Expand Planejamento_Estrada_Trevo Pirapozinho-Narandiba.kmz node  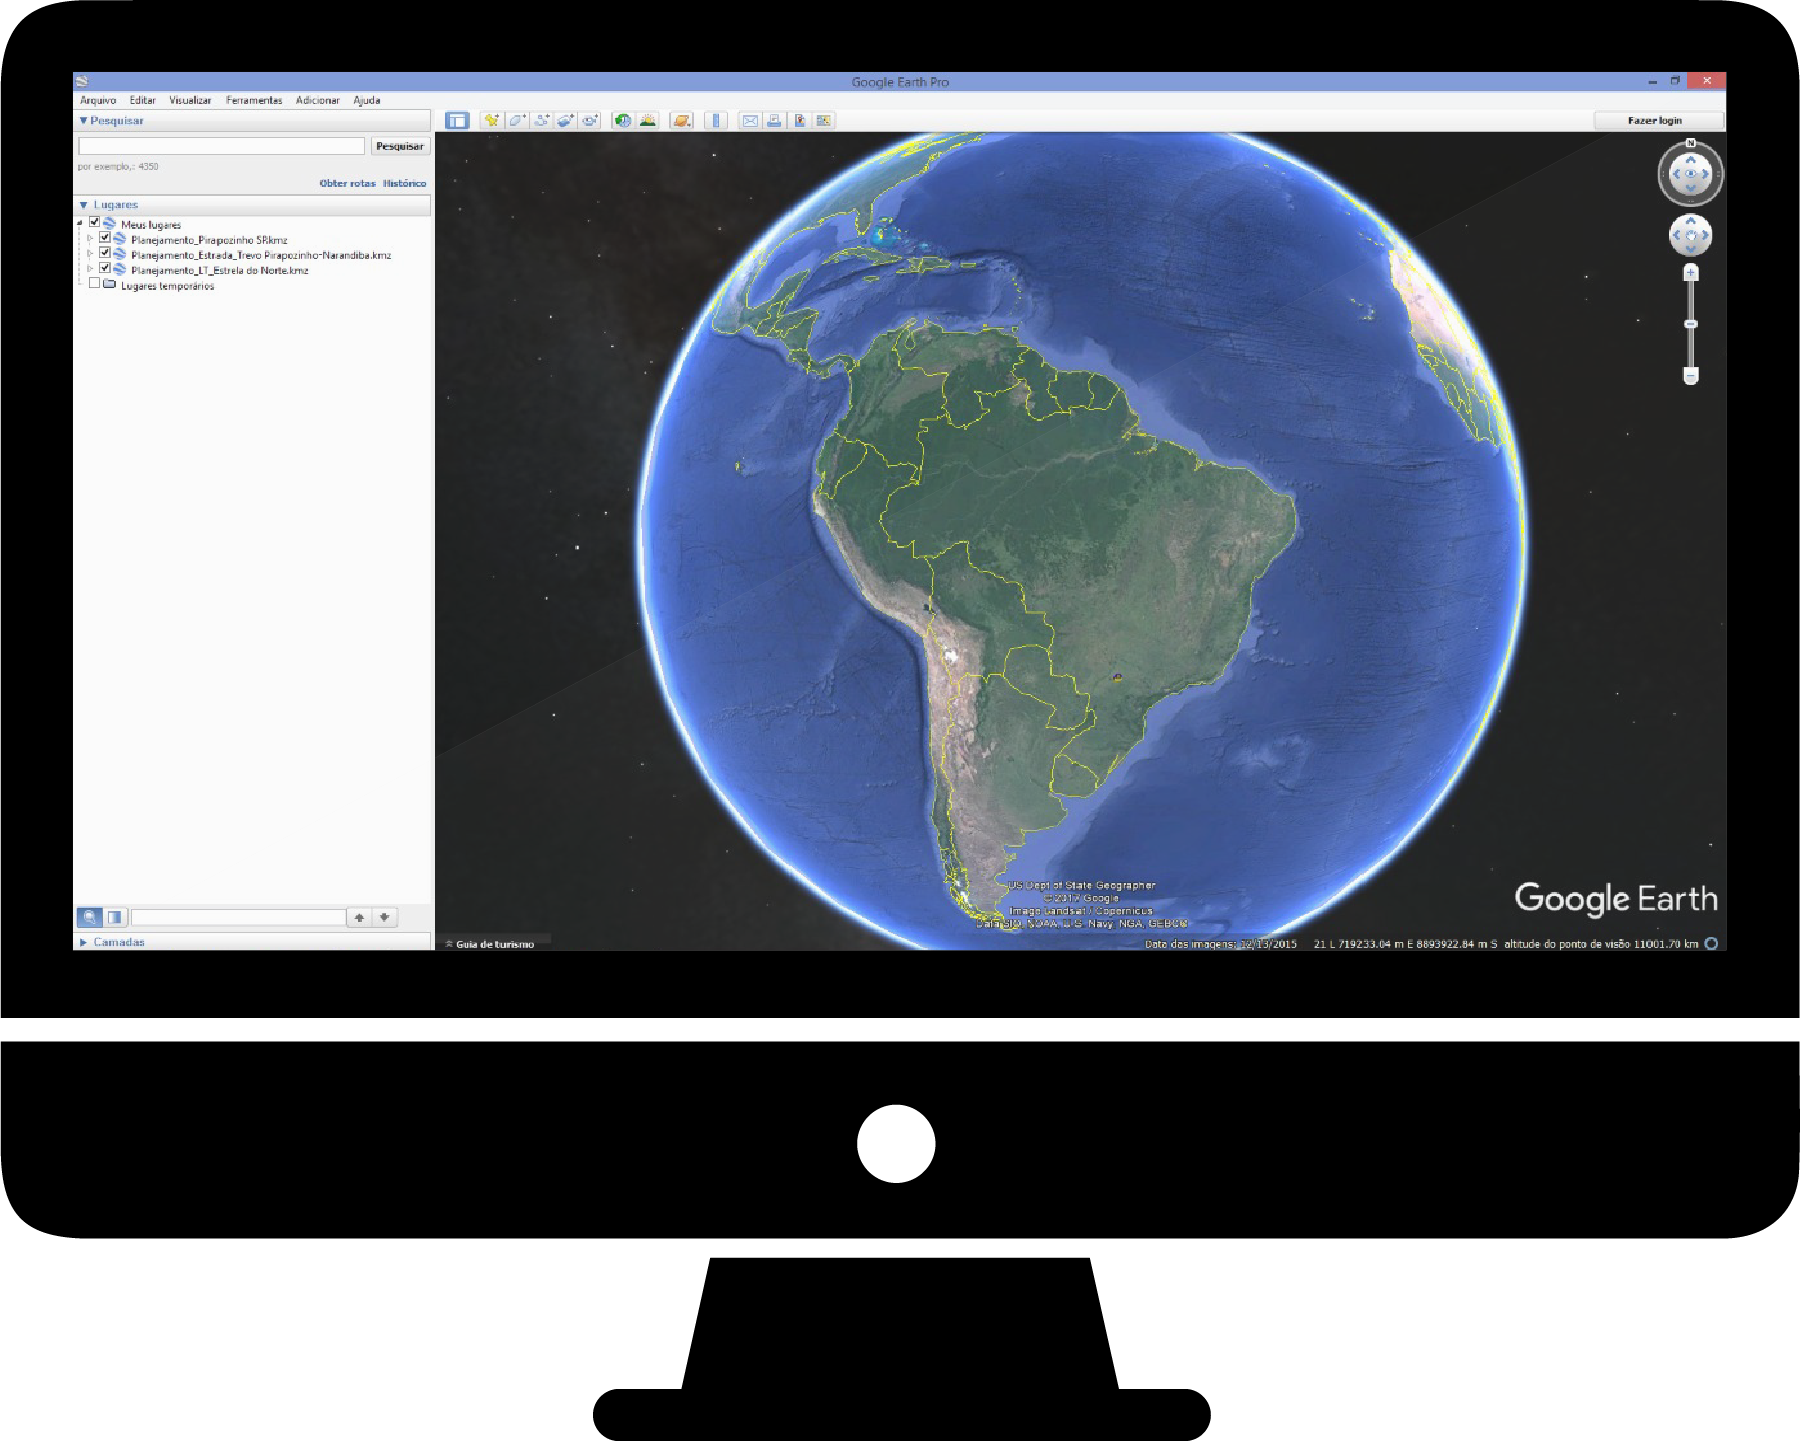click(x=90, y=254)
